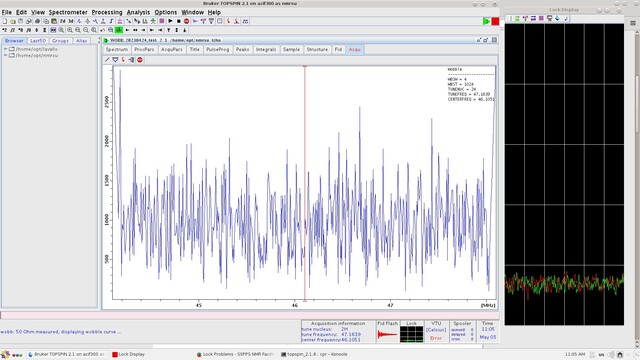The image size is (640, 360).
Task: Select the /home/opt/lavallo folder entry
Action: (37, 49)
